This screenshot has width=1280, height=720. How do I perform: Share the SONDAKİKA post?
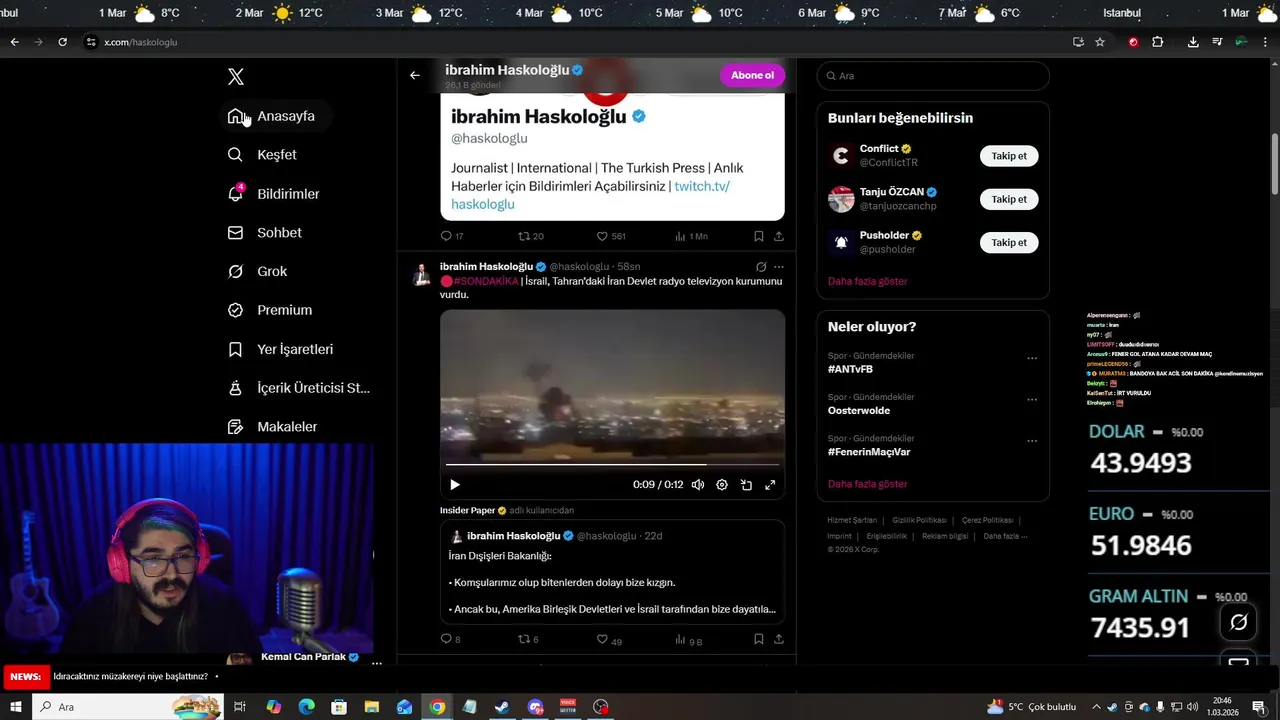pos(778,639)
